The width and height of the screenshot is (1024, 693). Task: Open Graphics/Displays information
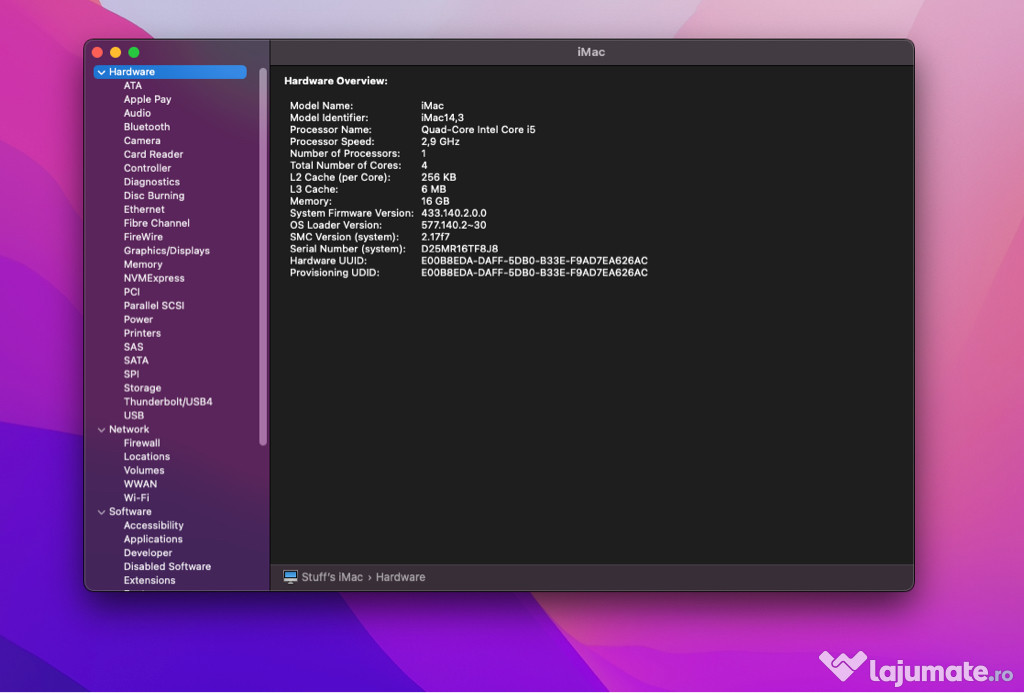click(167, 250)
